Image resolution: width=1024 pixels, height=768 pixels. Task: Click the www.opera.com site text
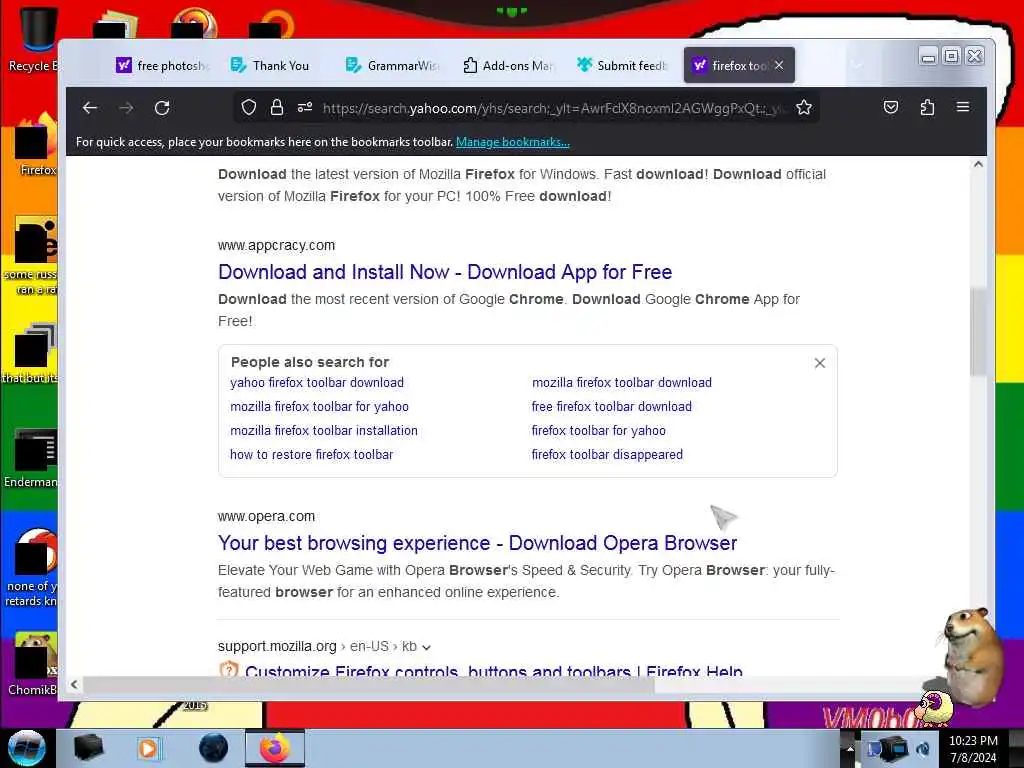click(x=266, y=517)
